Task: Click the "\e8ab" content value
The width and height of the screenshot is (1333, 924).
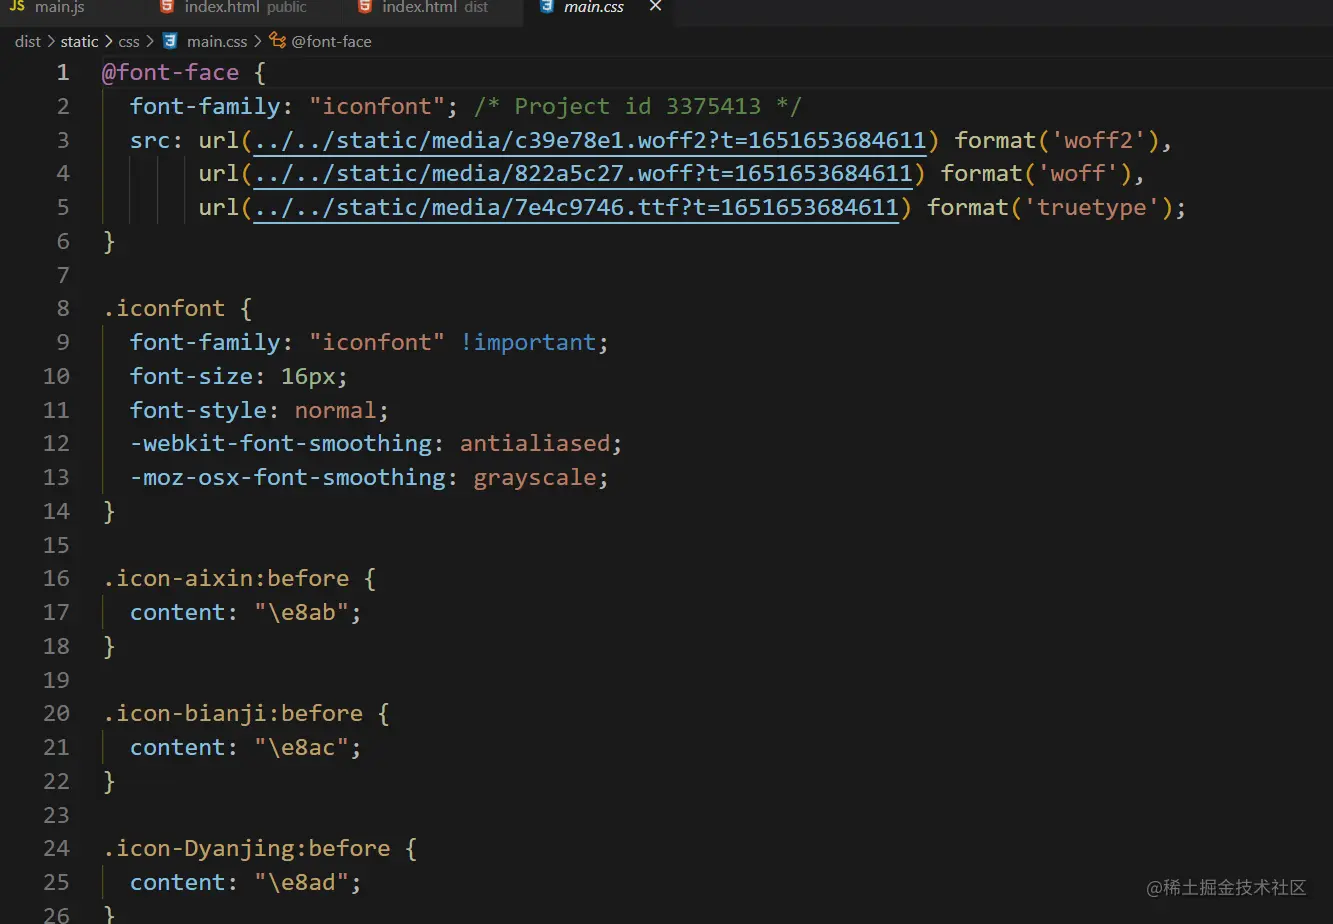Action: (x=301, y=613)
